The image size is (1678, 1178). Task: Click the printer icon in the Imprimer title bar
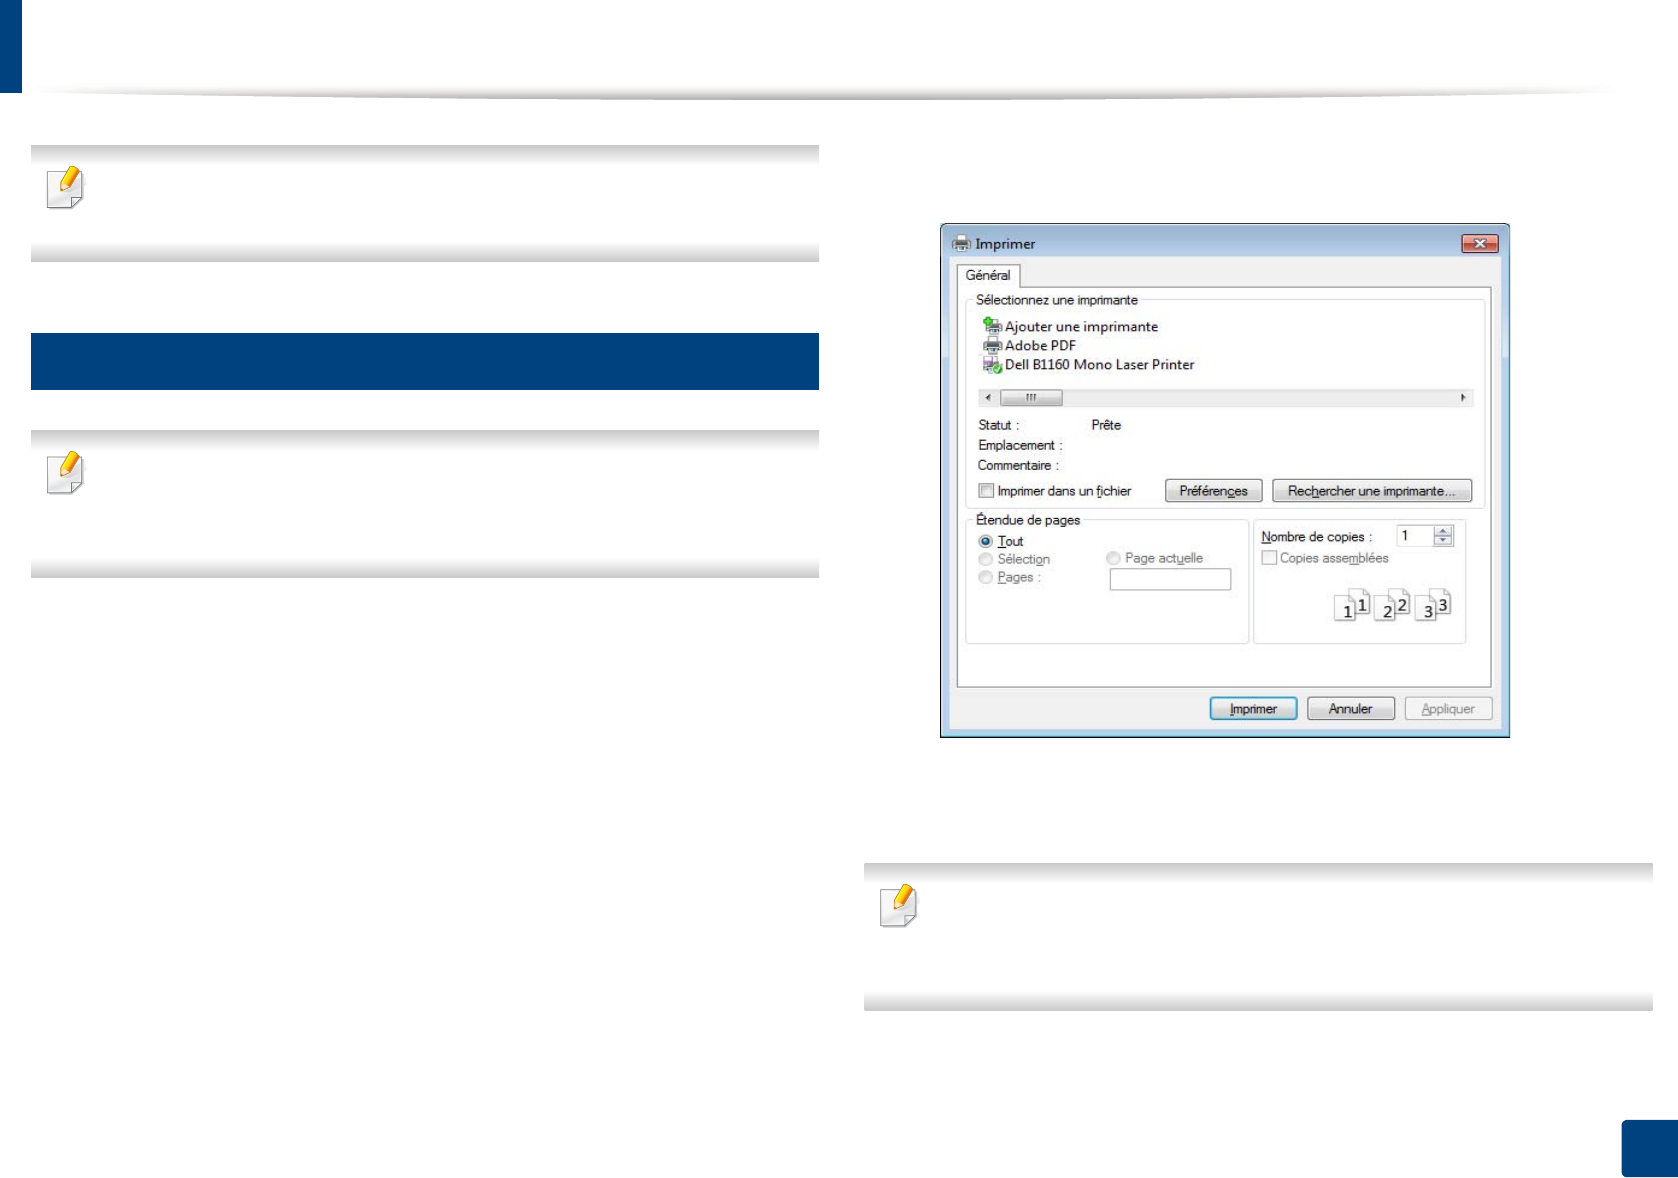961,243
